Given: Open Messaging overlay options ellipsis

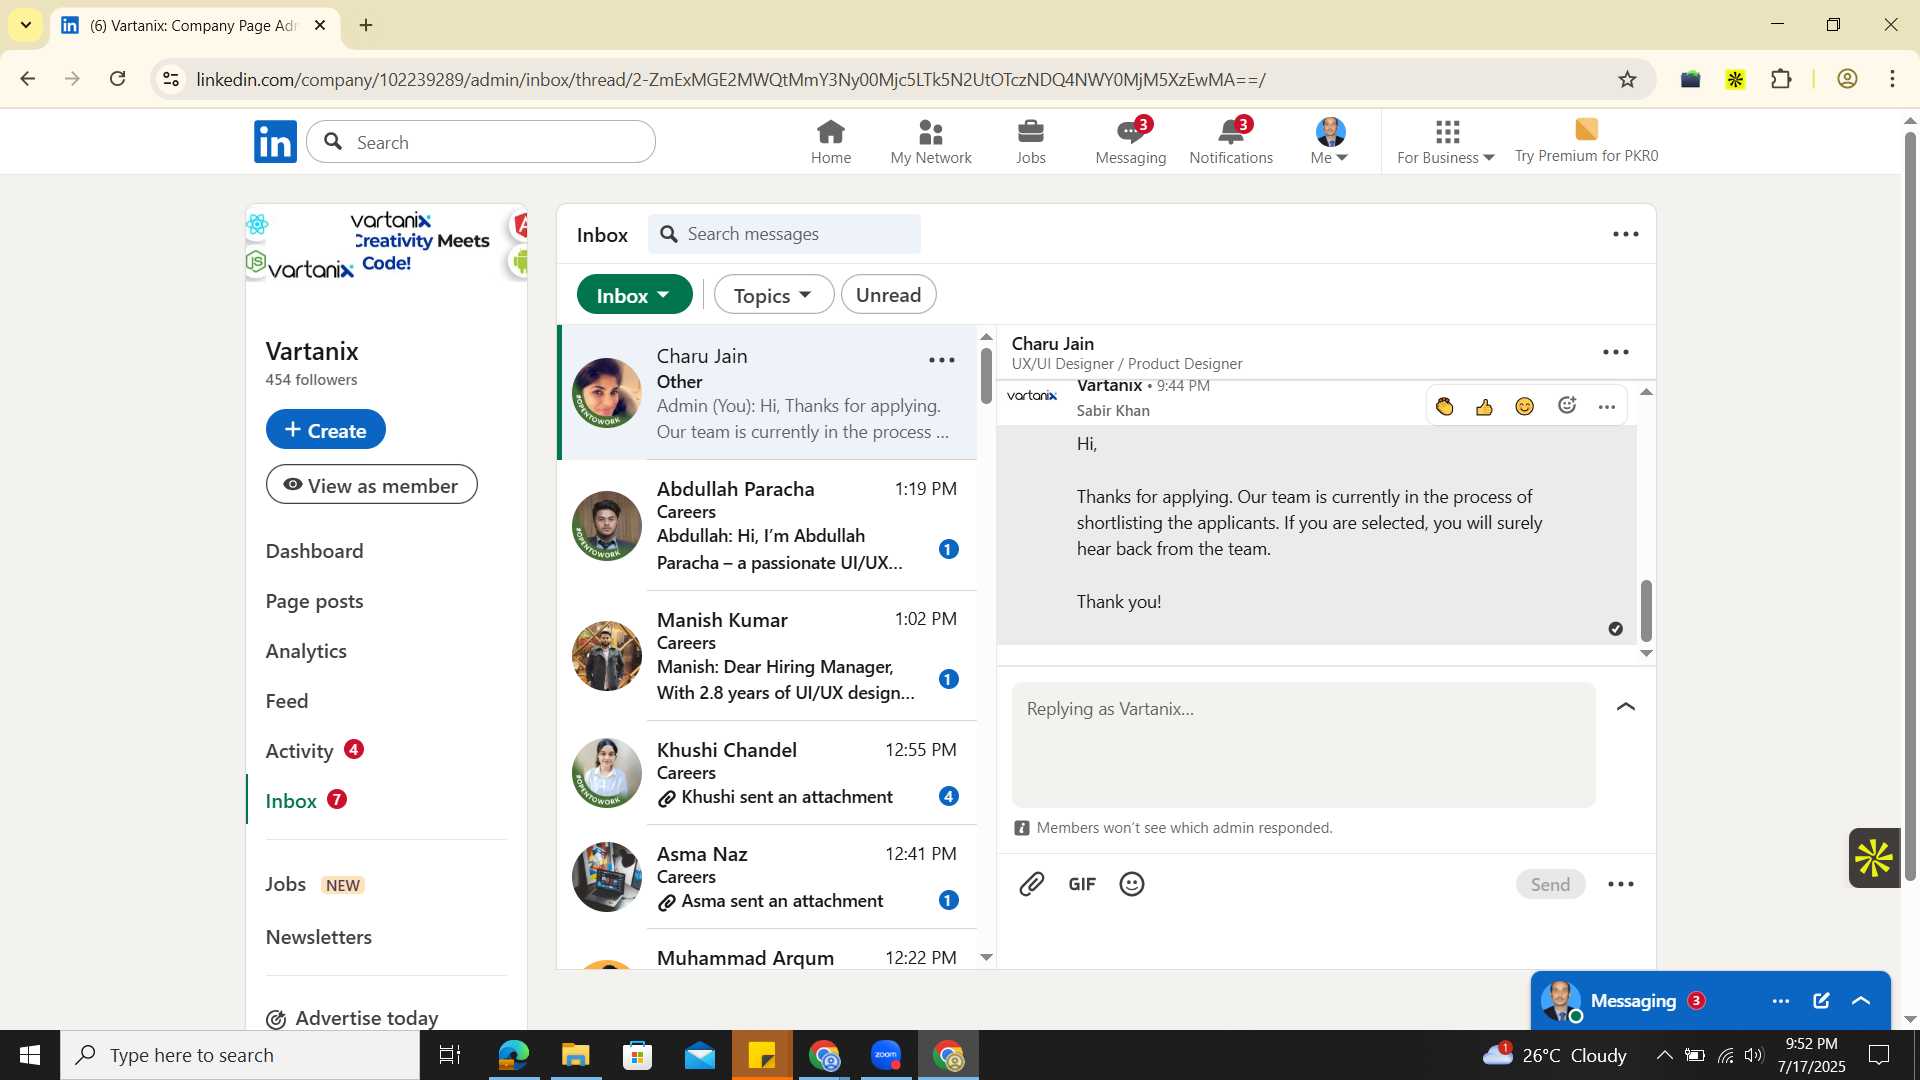Looking at the screenshot, I should pos(1781,1001).
